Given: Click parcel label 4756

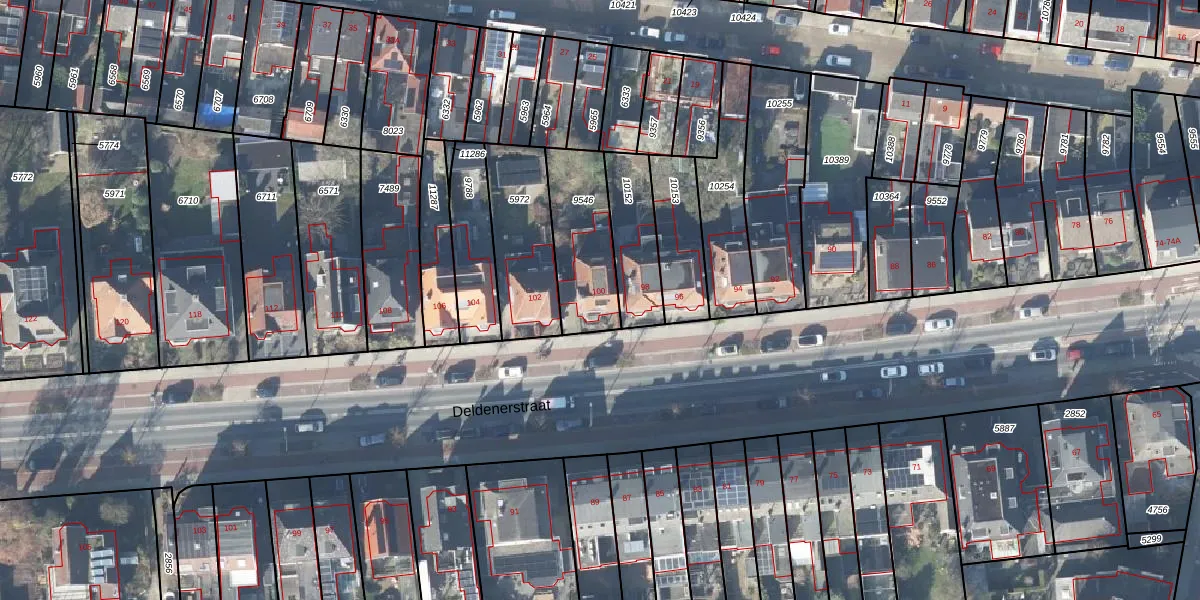Looking at the screenshot, I should coord(1156,510).
